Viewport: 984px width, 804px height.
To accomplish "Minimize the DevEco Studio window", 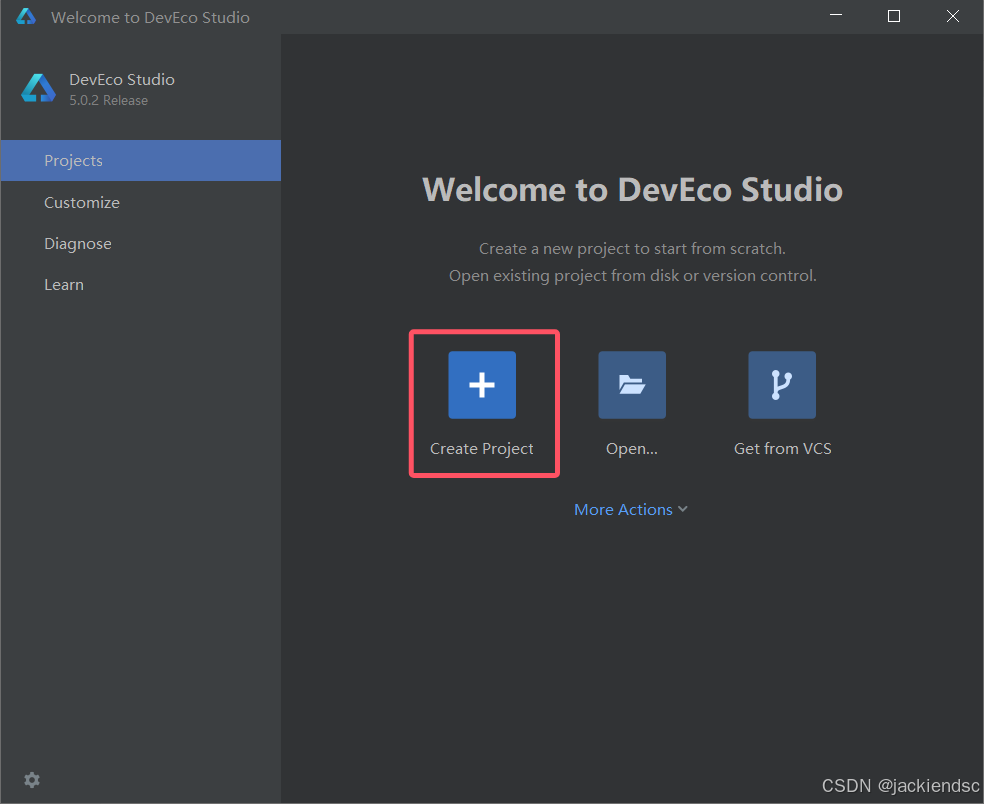I will 836,16.
